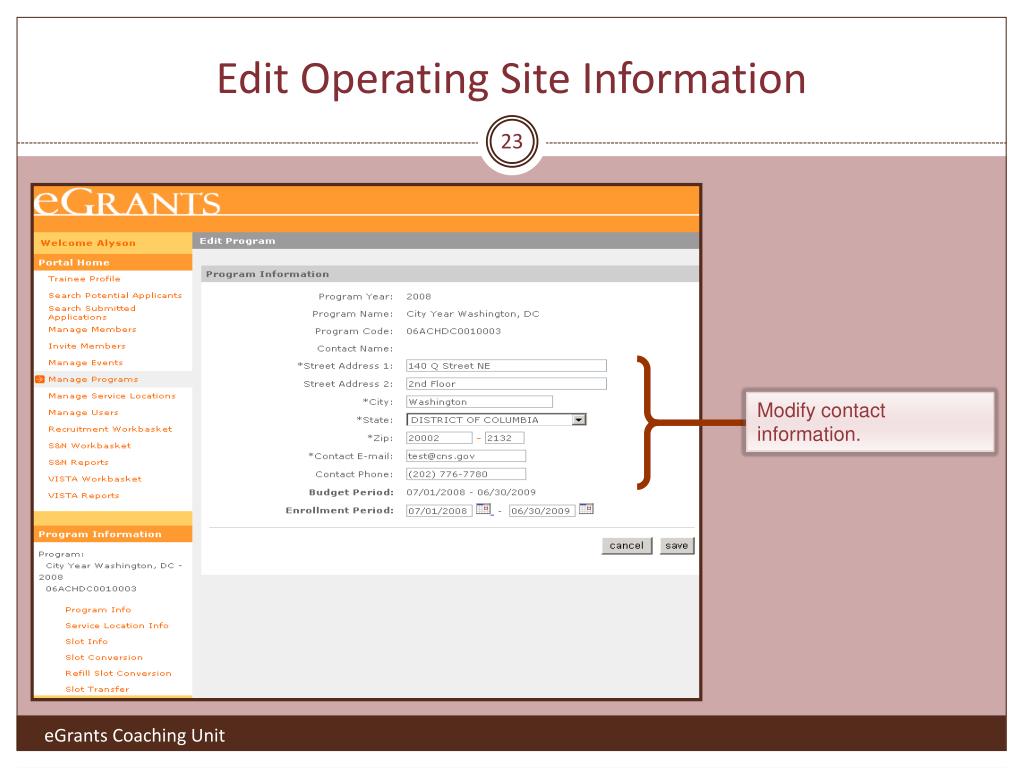
Task: Click the arrow icon beside Manage Programs
Action: 40,379
